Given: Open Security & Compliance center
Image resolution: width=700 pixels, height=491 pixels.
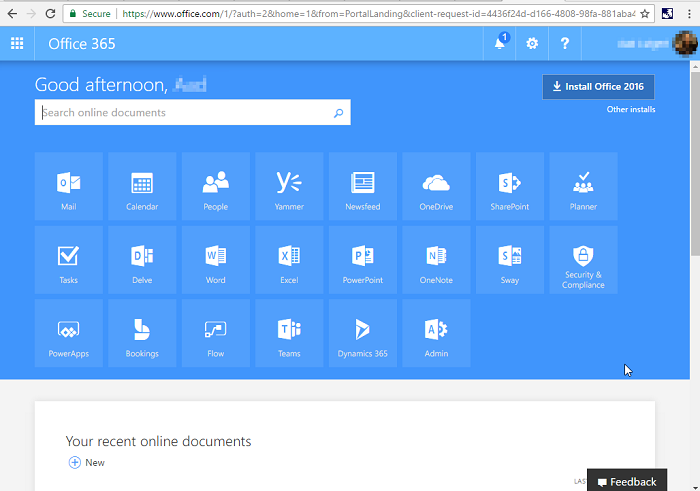Looking at the screenshot, I should click(583, 260).
